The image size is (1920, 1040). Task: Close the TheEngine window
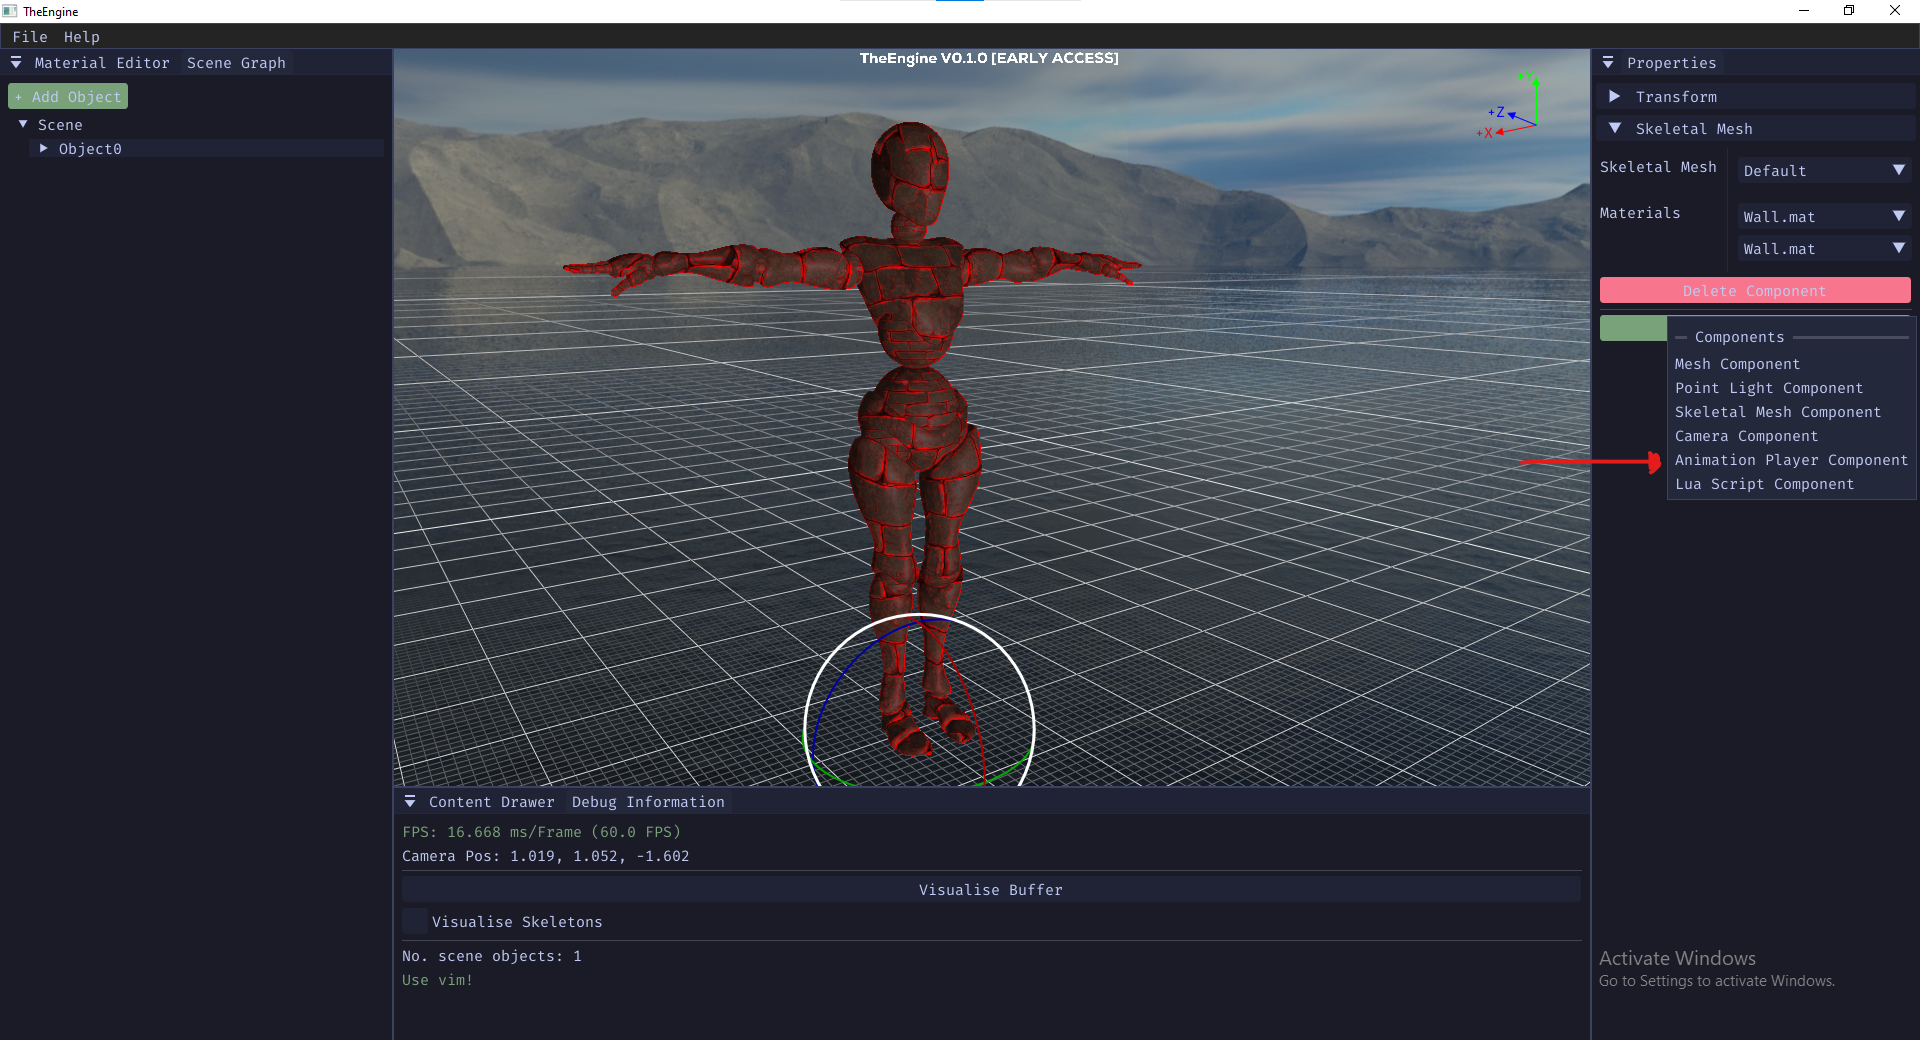(x=1895, y=11)
